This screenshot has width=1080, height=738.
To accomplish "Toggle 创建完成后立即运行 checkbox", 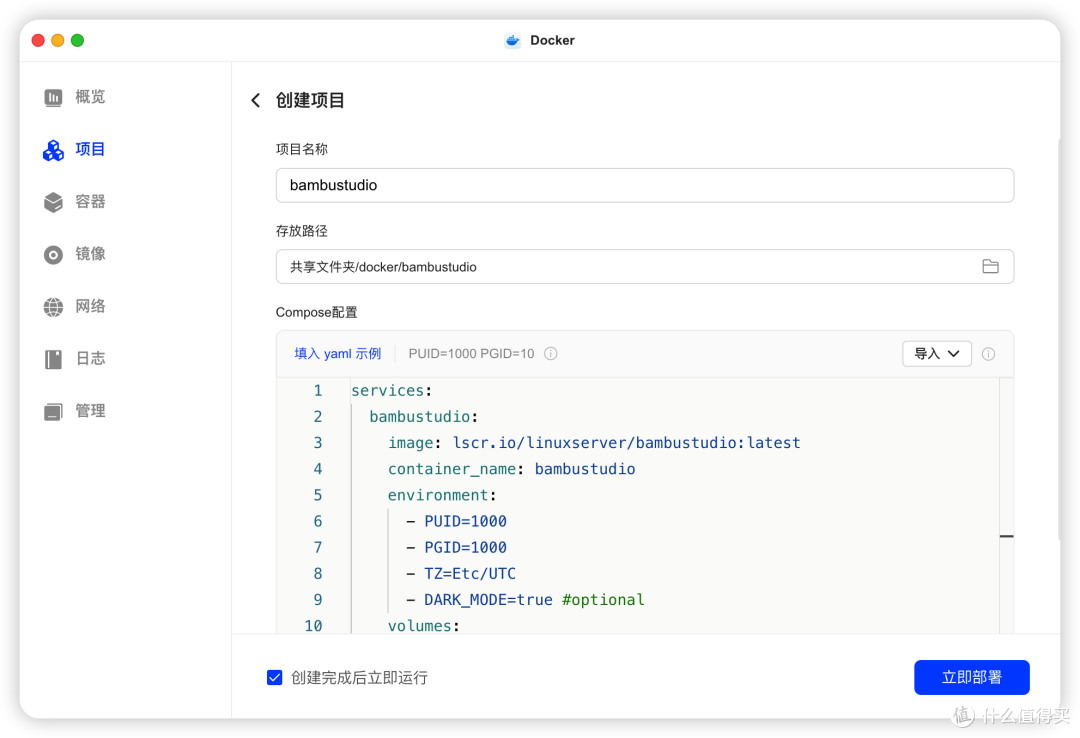I will point(274,677).
